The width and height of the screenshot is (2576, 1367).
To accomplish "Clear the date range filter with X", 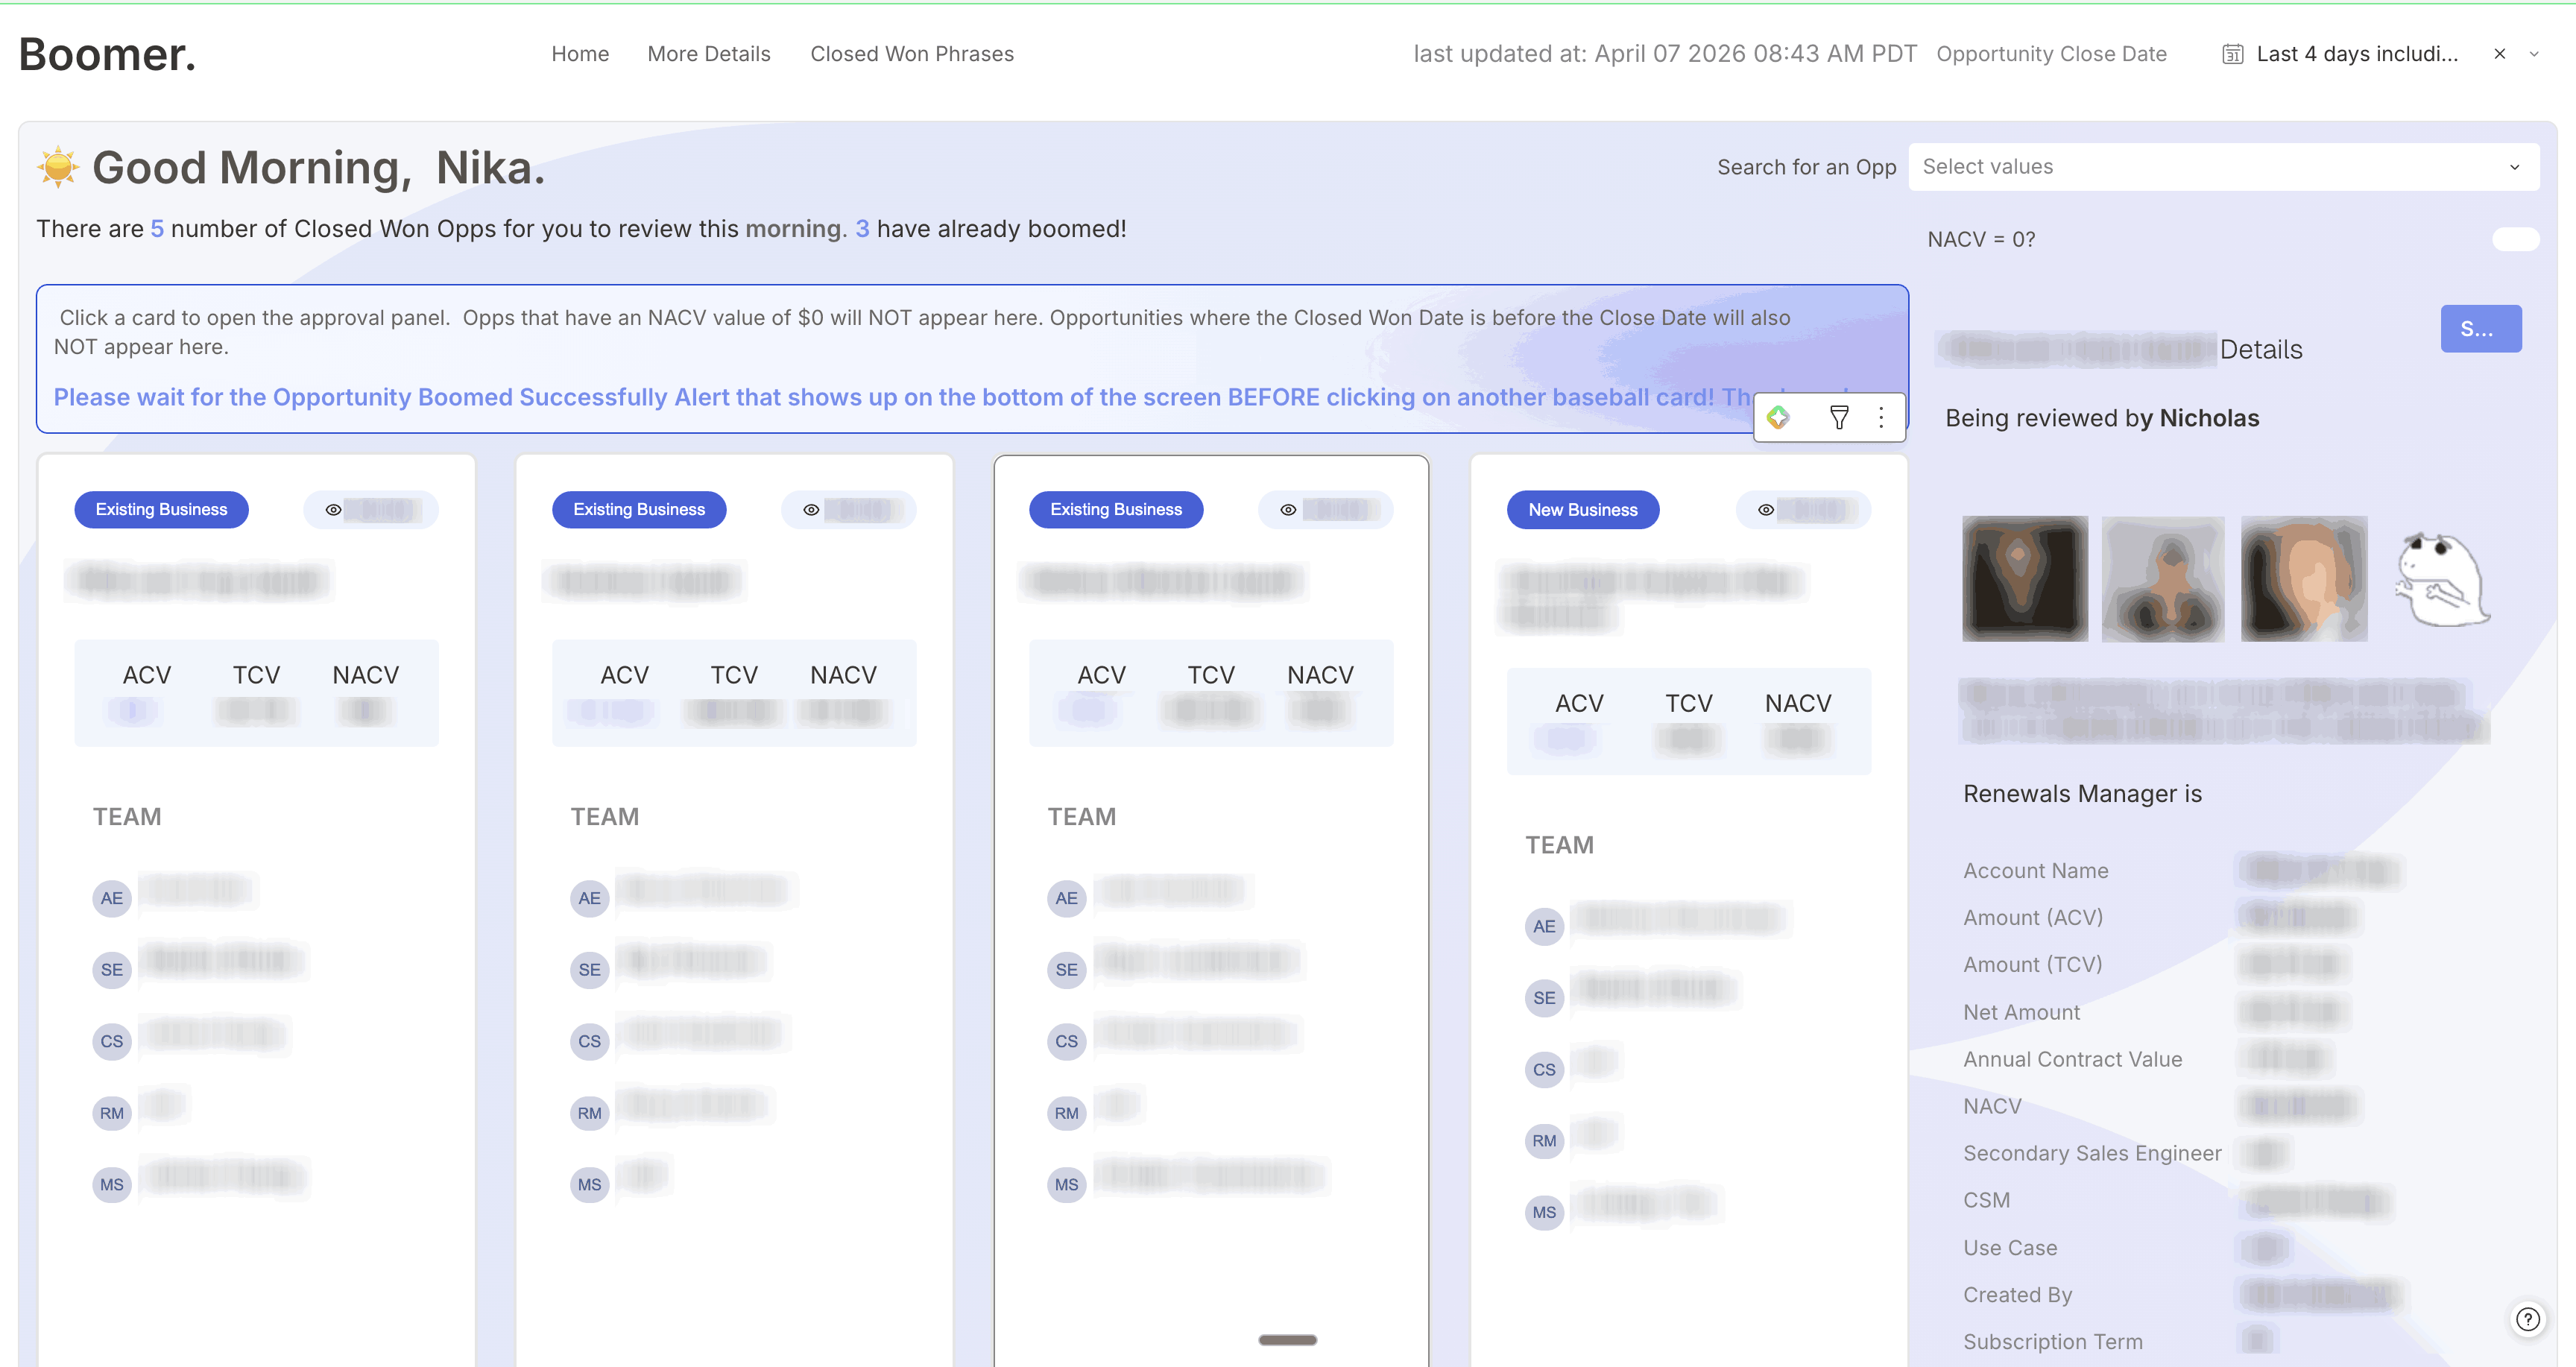I will (x=2499, y=54).
